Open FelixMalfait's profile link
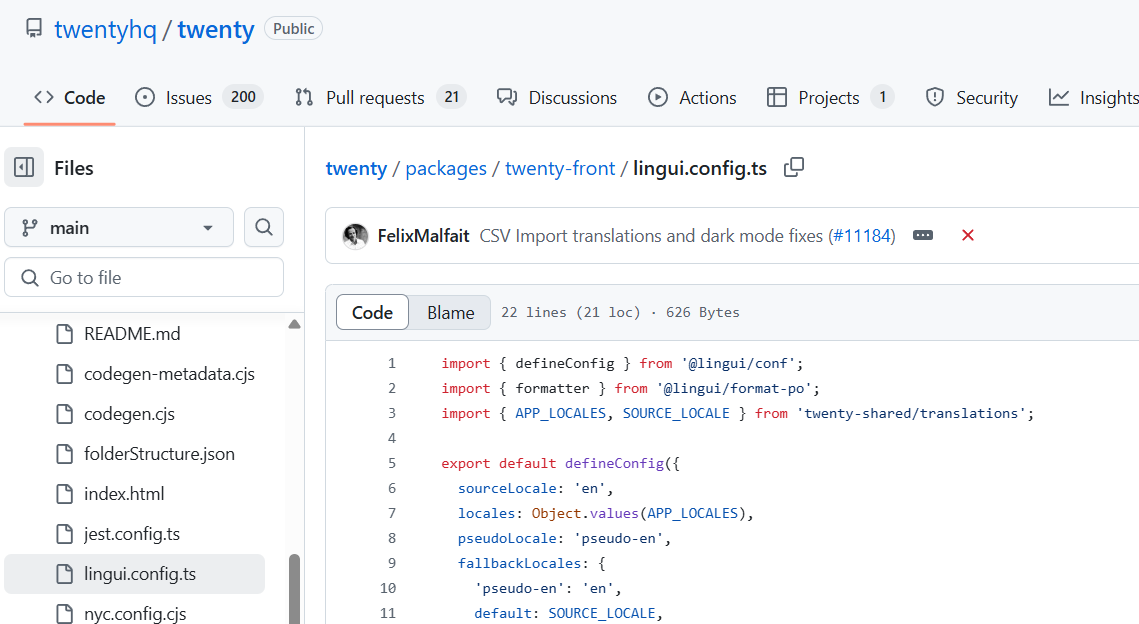This screenshot has width=1139, height=624. click(423, 236)
